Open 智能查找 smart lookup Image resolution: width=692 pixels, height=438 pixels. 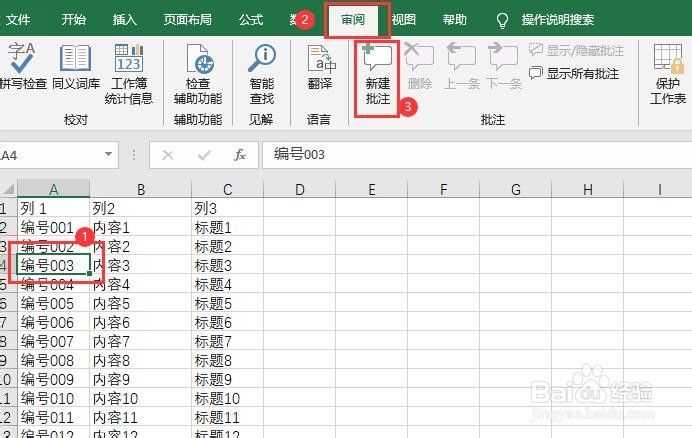tap(262, 73)
